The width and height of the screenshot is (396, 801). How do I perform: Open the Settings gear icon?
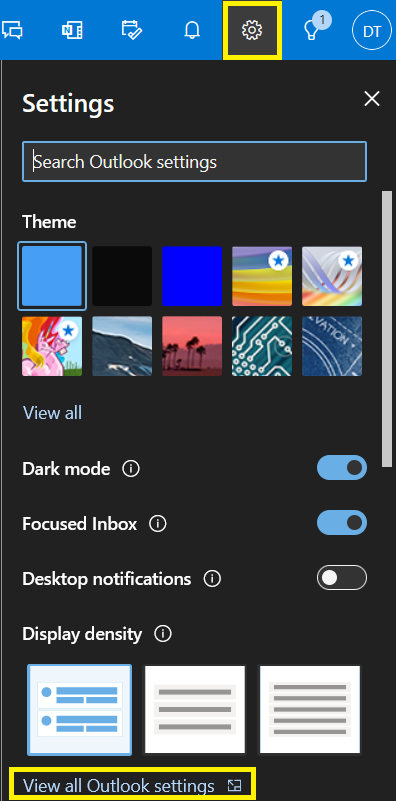(251, 31)
